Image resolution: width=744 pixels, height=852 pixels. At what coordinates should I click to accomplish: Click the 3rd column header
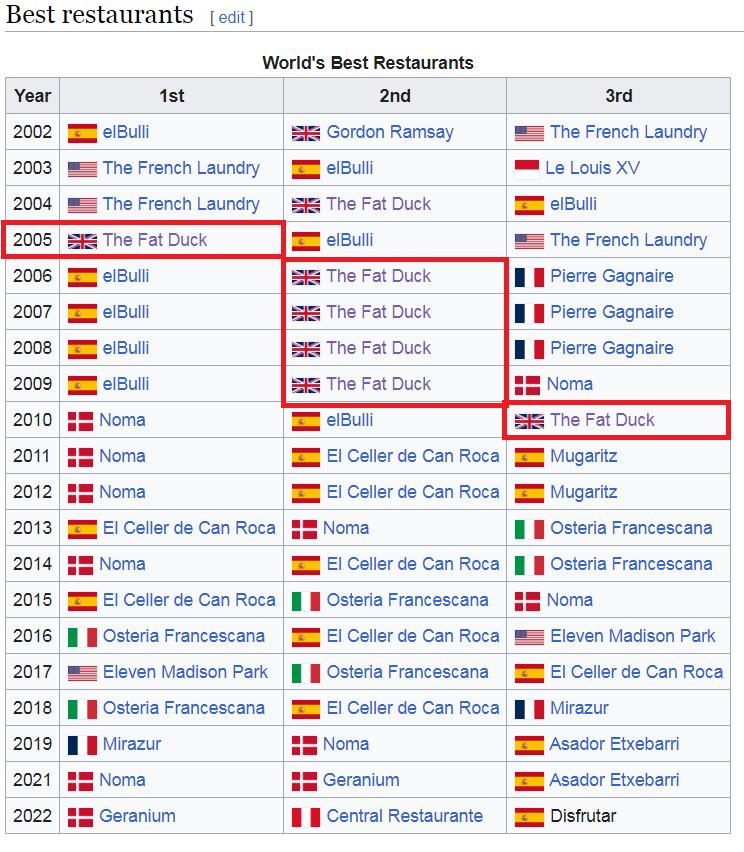pos(618,96)
